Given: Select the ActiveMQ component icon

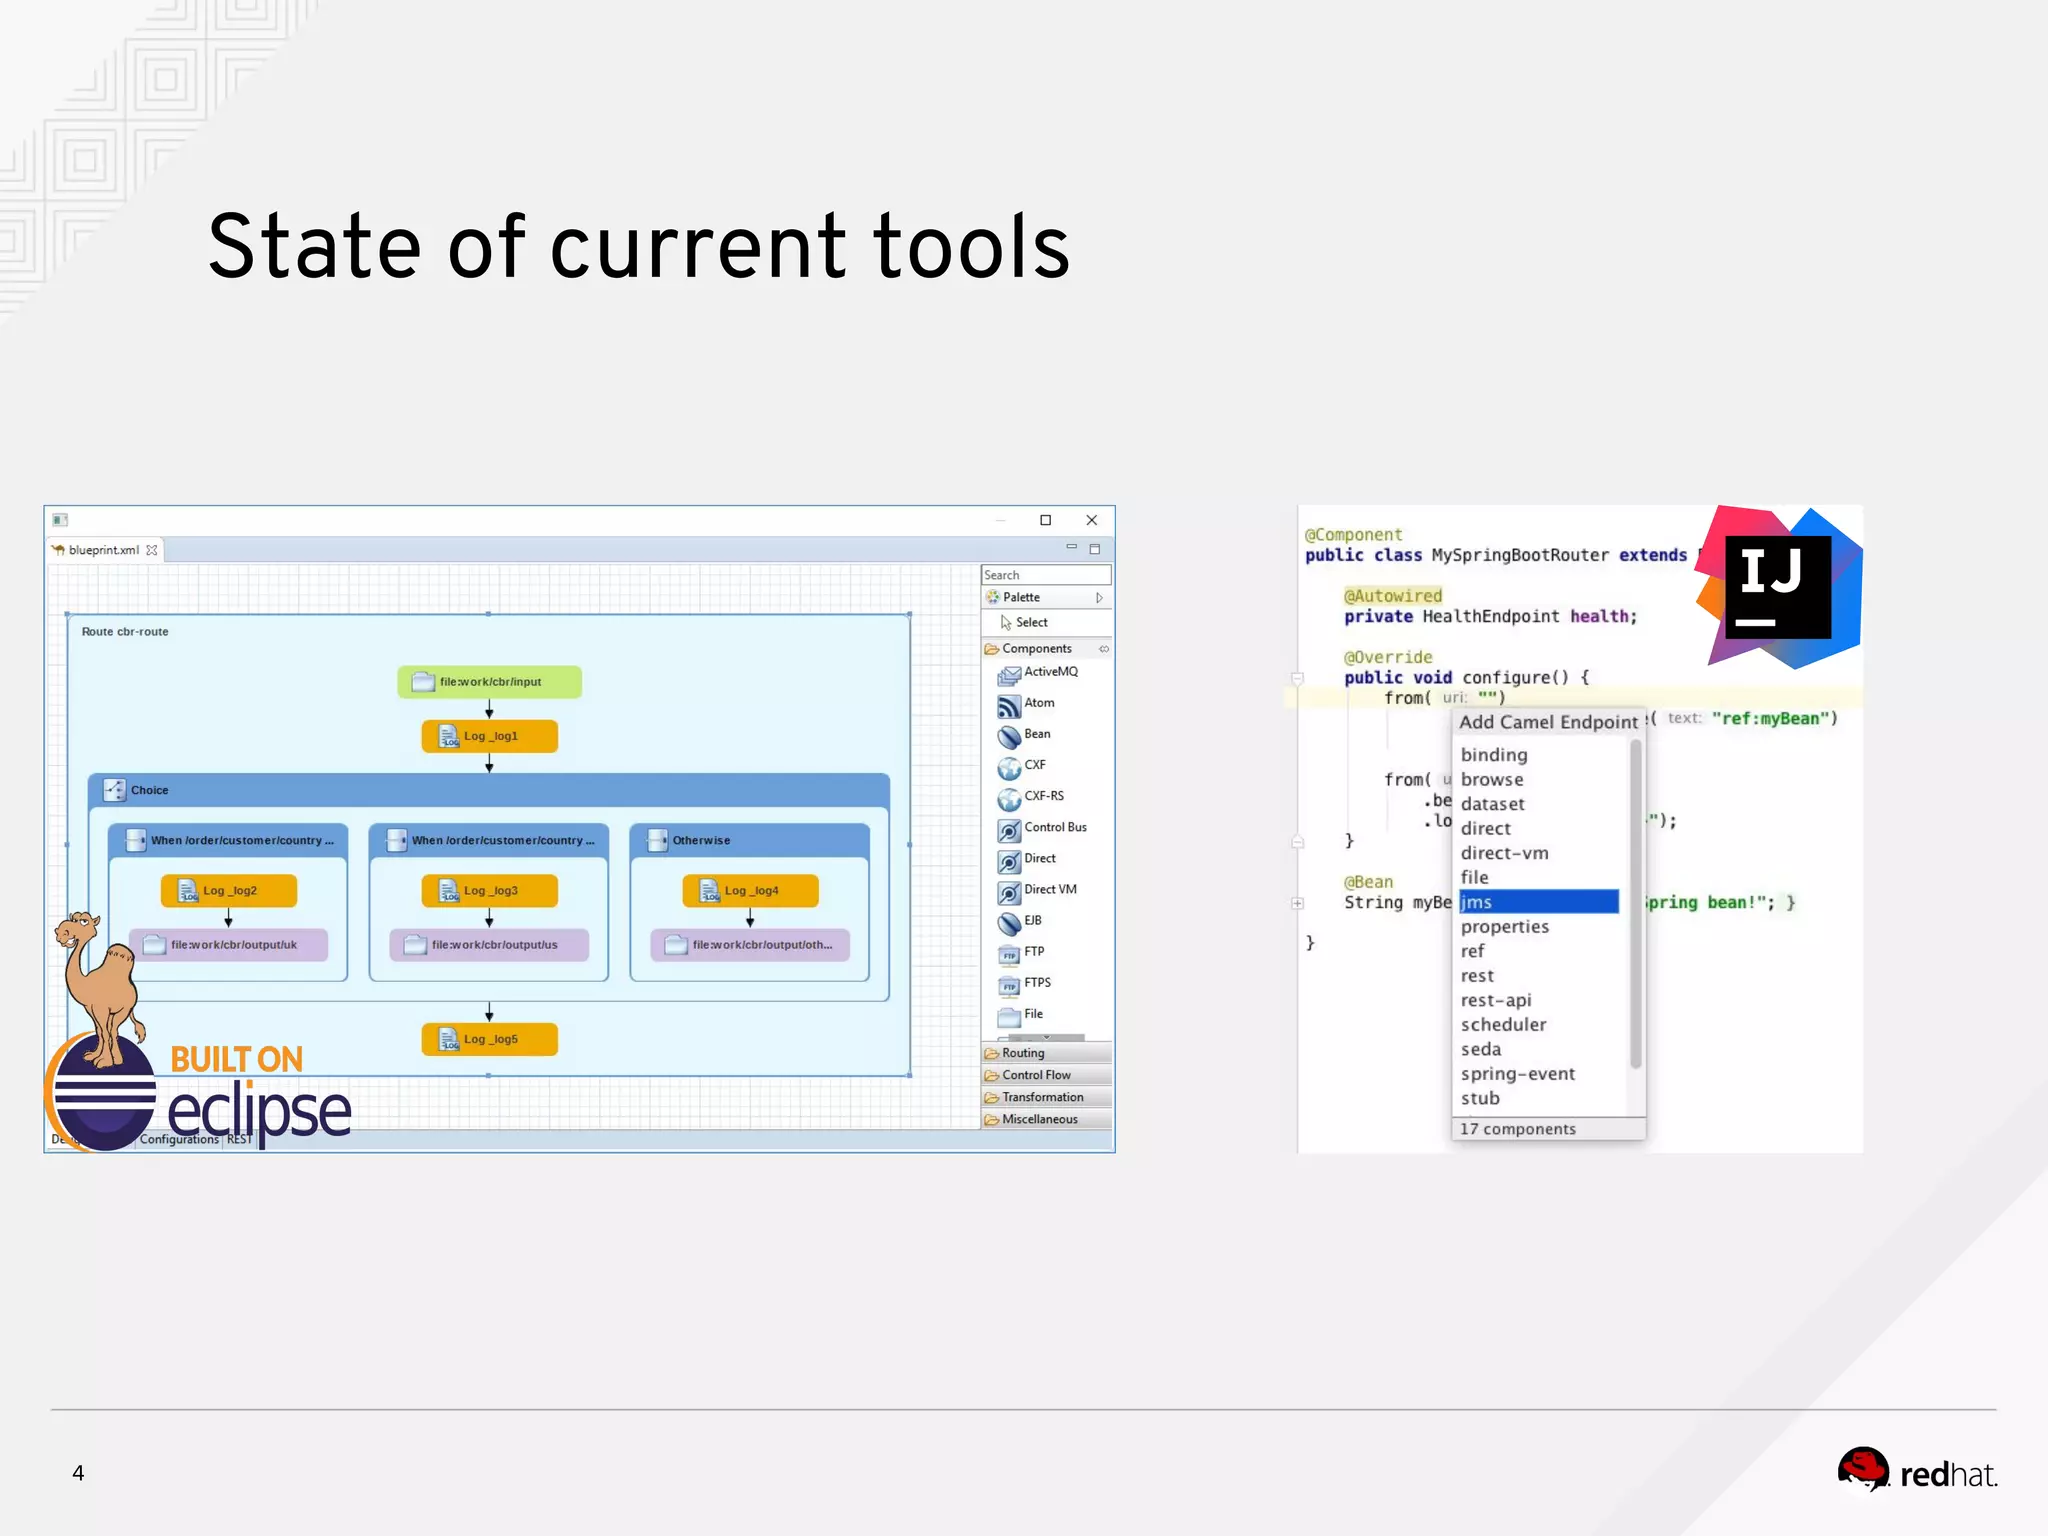Looking at the screenshot, I should point(1009,677).
